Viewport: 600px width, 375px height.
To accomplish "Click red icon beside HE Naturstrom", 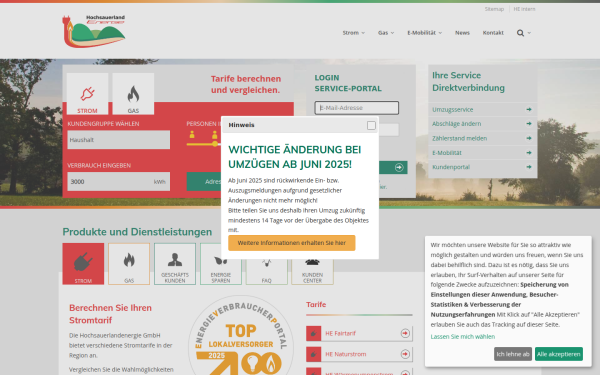I will pyautogui.click(x=313, y=354).
